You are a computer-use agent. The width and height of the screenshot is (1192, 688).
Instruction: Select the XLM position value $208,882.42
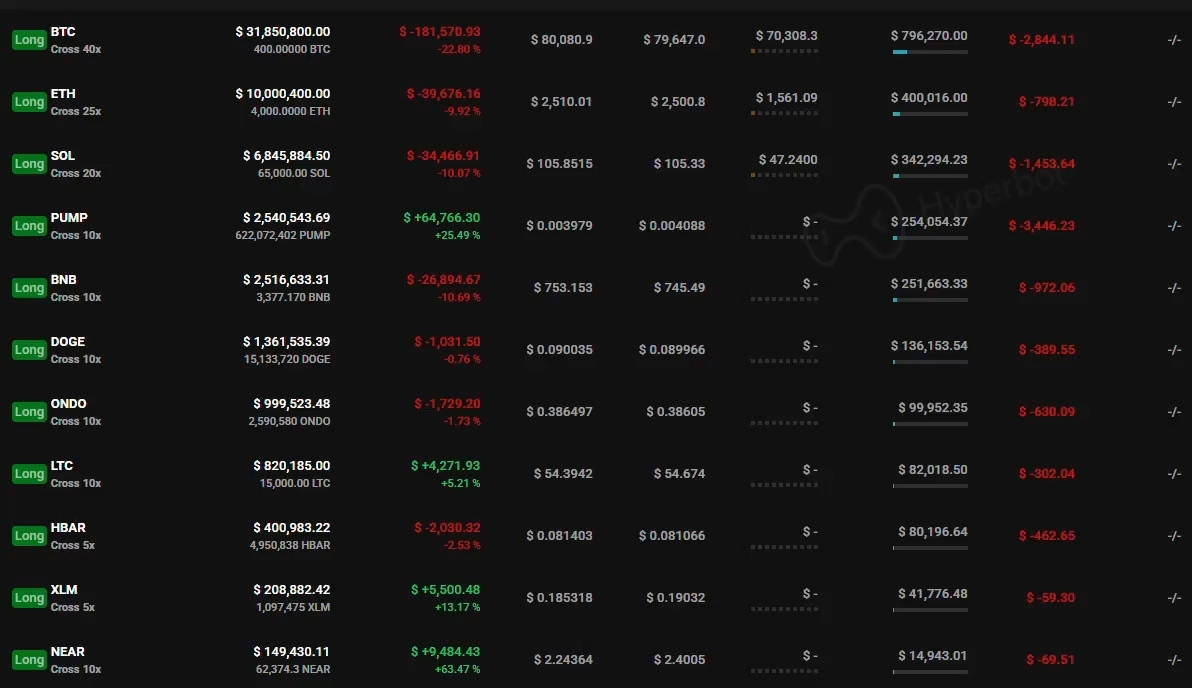292,590
